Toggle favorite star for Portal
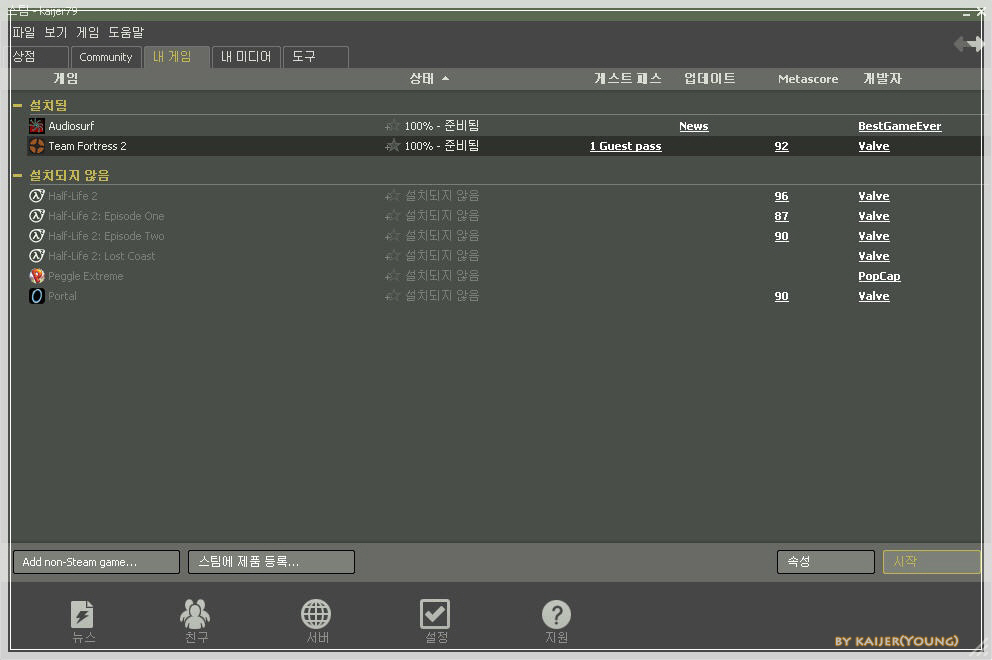 [x=392, y=296]
